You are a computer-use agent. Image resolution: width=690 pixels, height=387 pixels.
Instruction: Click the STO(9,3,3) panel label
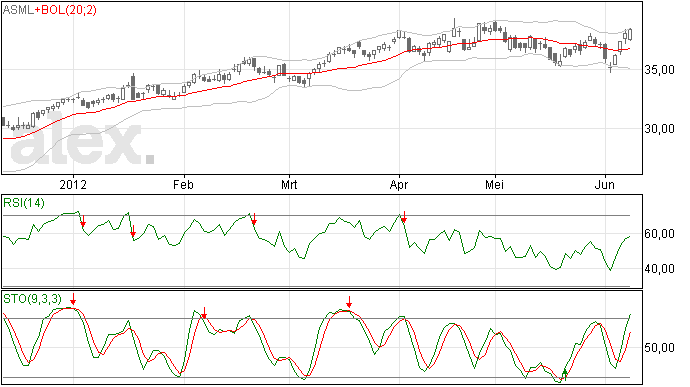pyautogui.click(x=33, y=299)
